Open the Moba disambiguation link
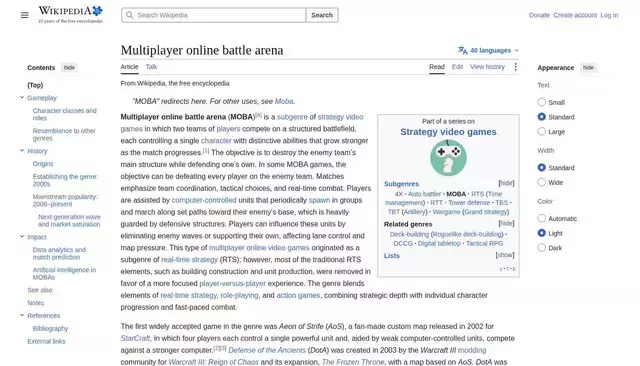 coord(284,101)
